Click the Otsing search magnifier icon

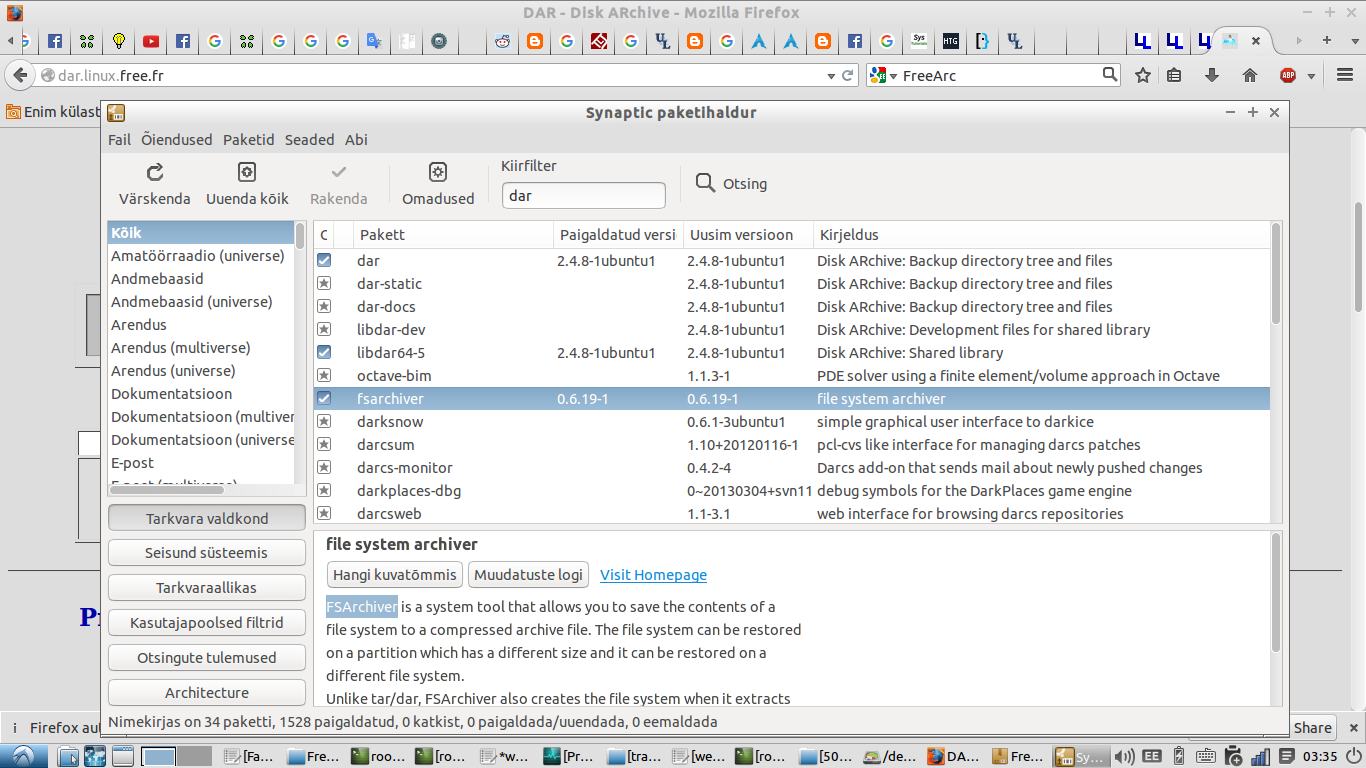tap(706, 183)
